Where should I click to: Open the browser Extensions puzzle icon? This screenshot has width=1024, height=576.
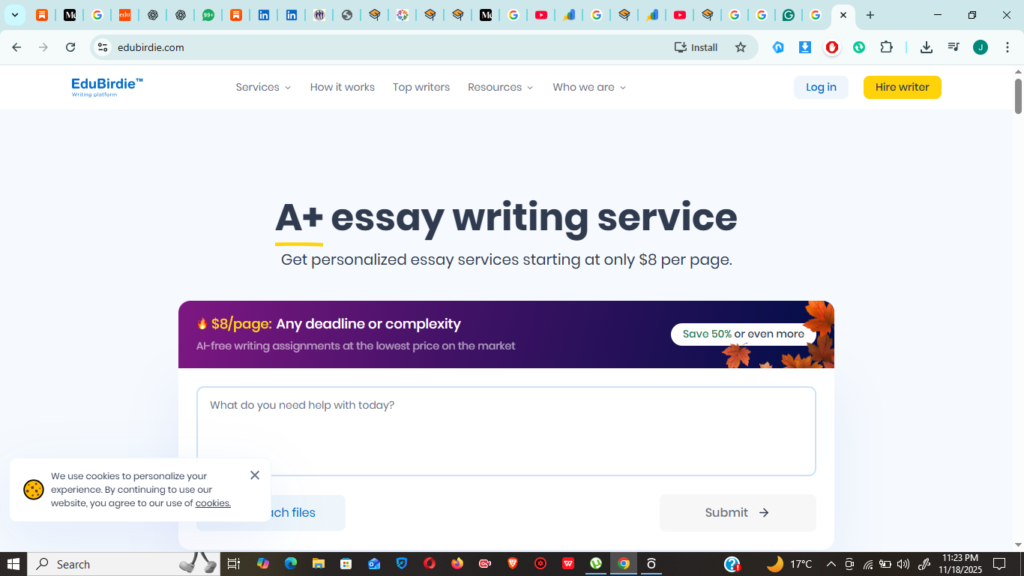tap(886, 47)
